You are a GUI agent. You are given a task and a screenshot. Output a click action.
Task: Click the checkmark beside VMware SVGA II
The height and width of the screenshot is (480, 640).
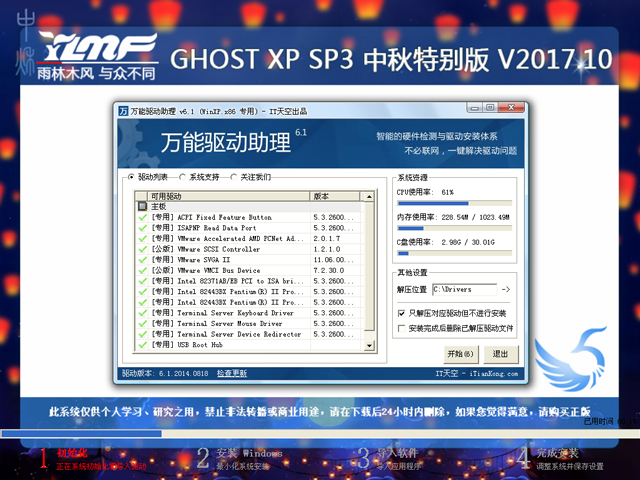point(143,259)
